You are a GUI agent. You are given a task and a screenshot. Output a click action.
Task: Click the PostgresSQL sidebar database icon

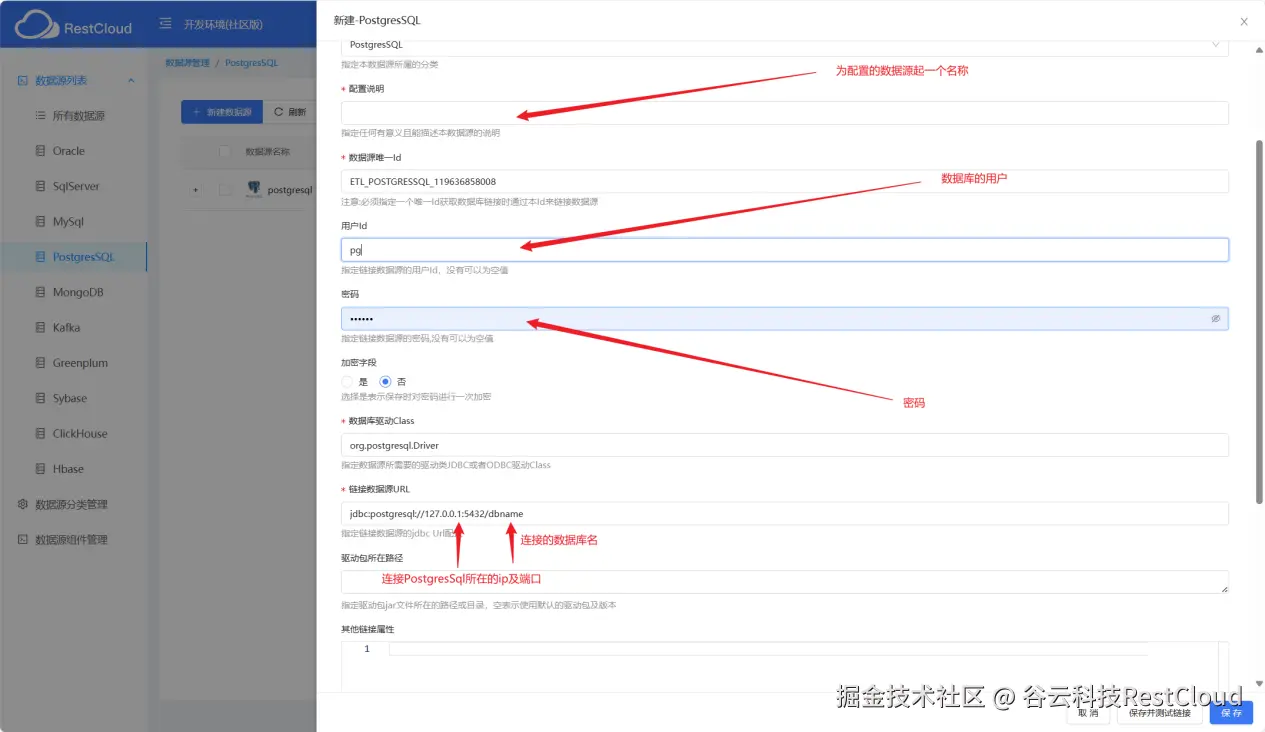click(x=40, y=257)
